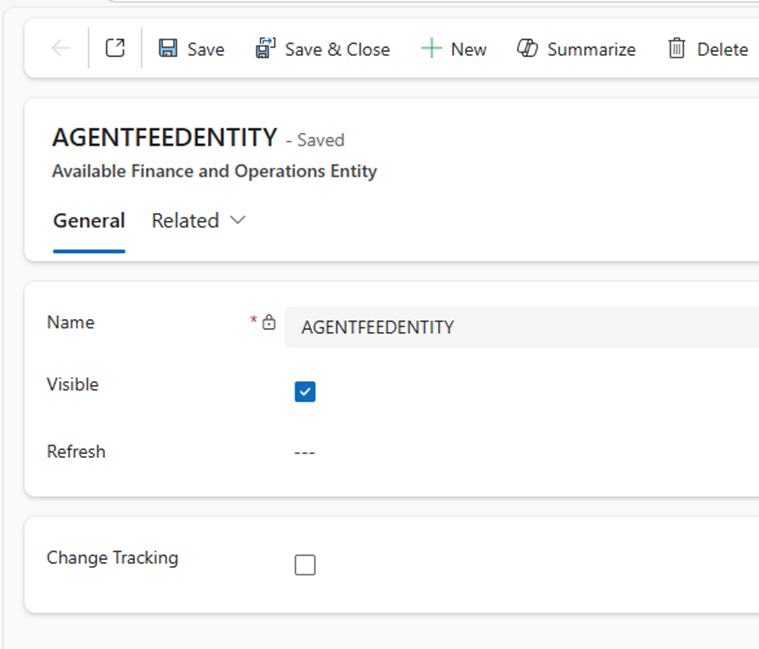759x649 pixels.
Task: Click the Save & Close icon
Action: click(265, 48)
